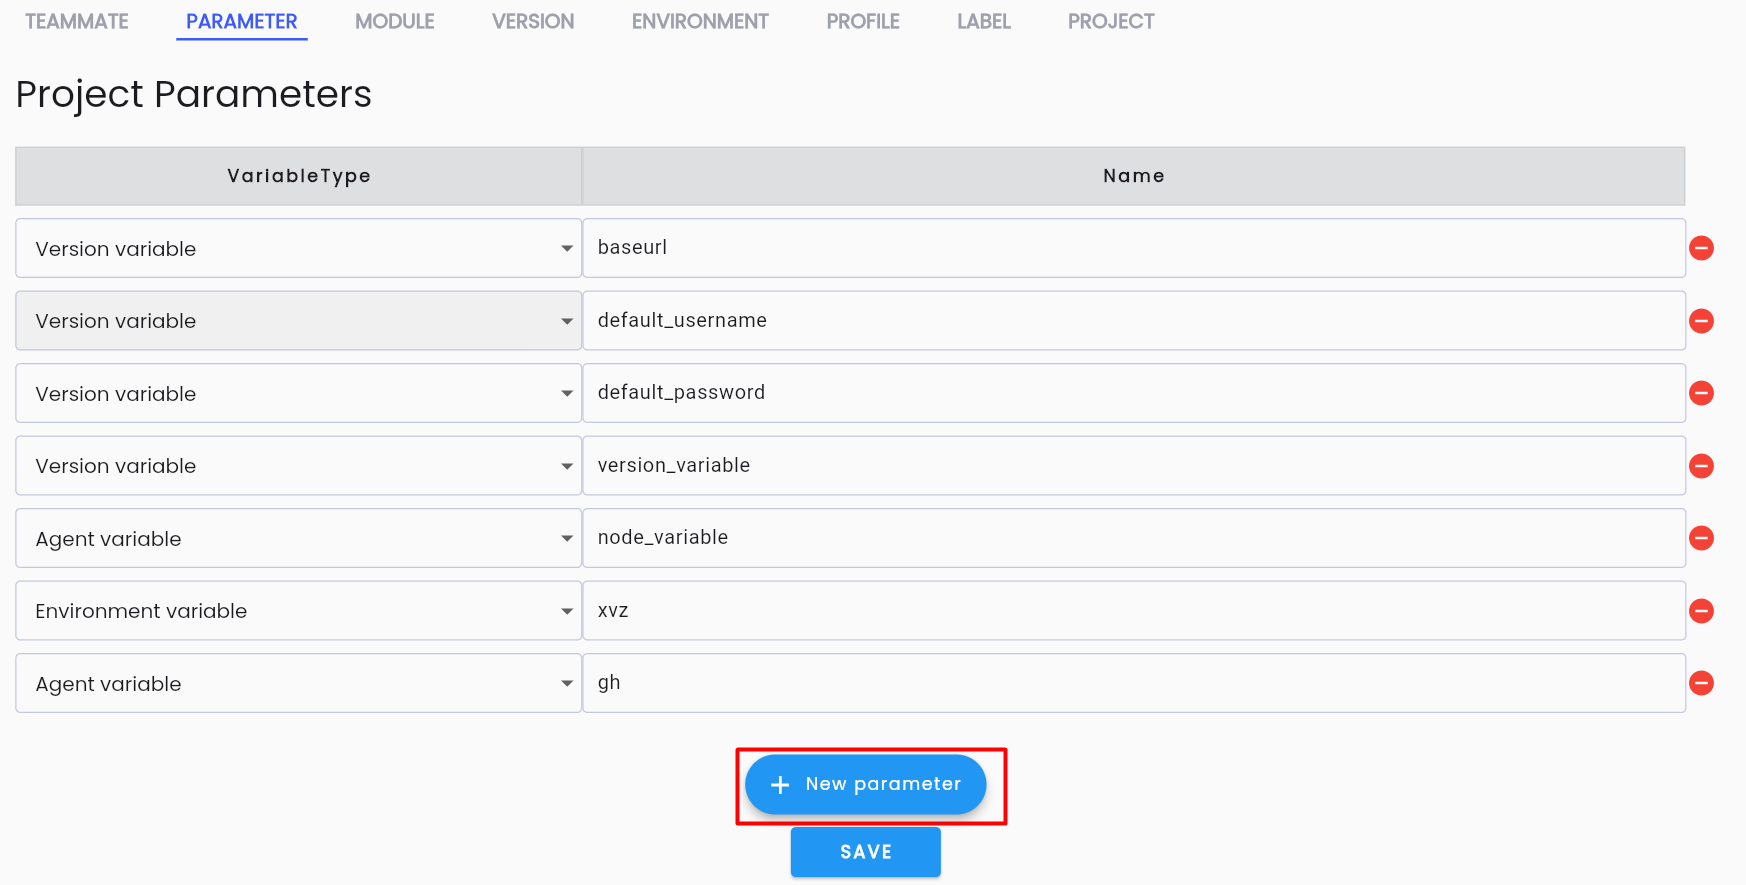Delete the default_username parameter with minus icon
This screenshot has height=885, width=1746.
tap(1701, 321)
